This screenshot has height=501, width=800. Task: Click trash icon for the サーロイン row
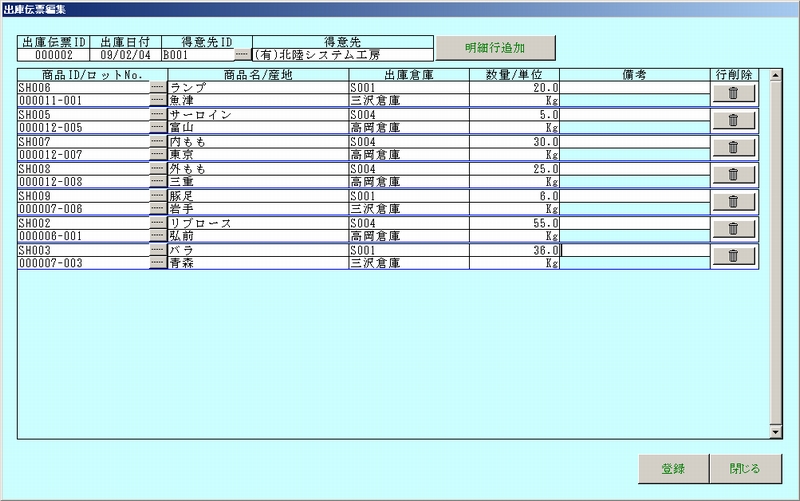[x=733, y=120]
